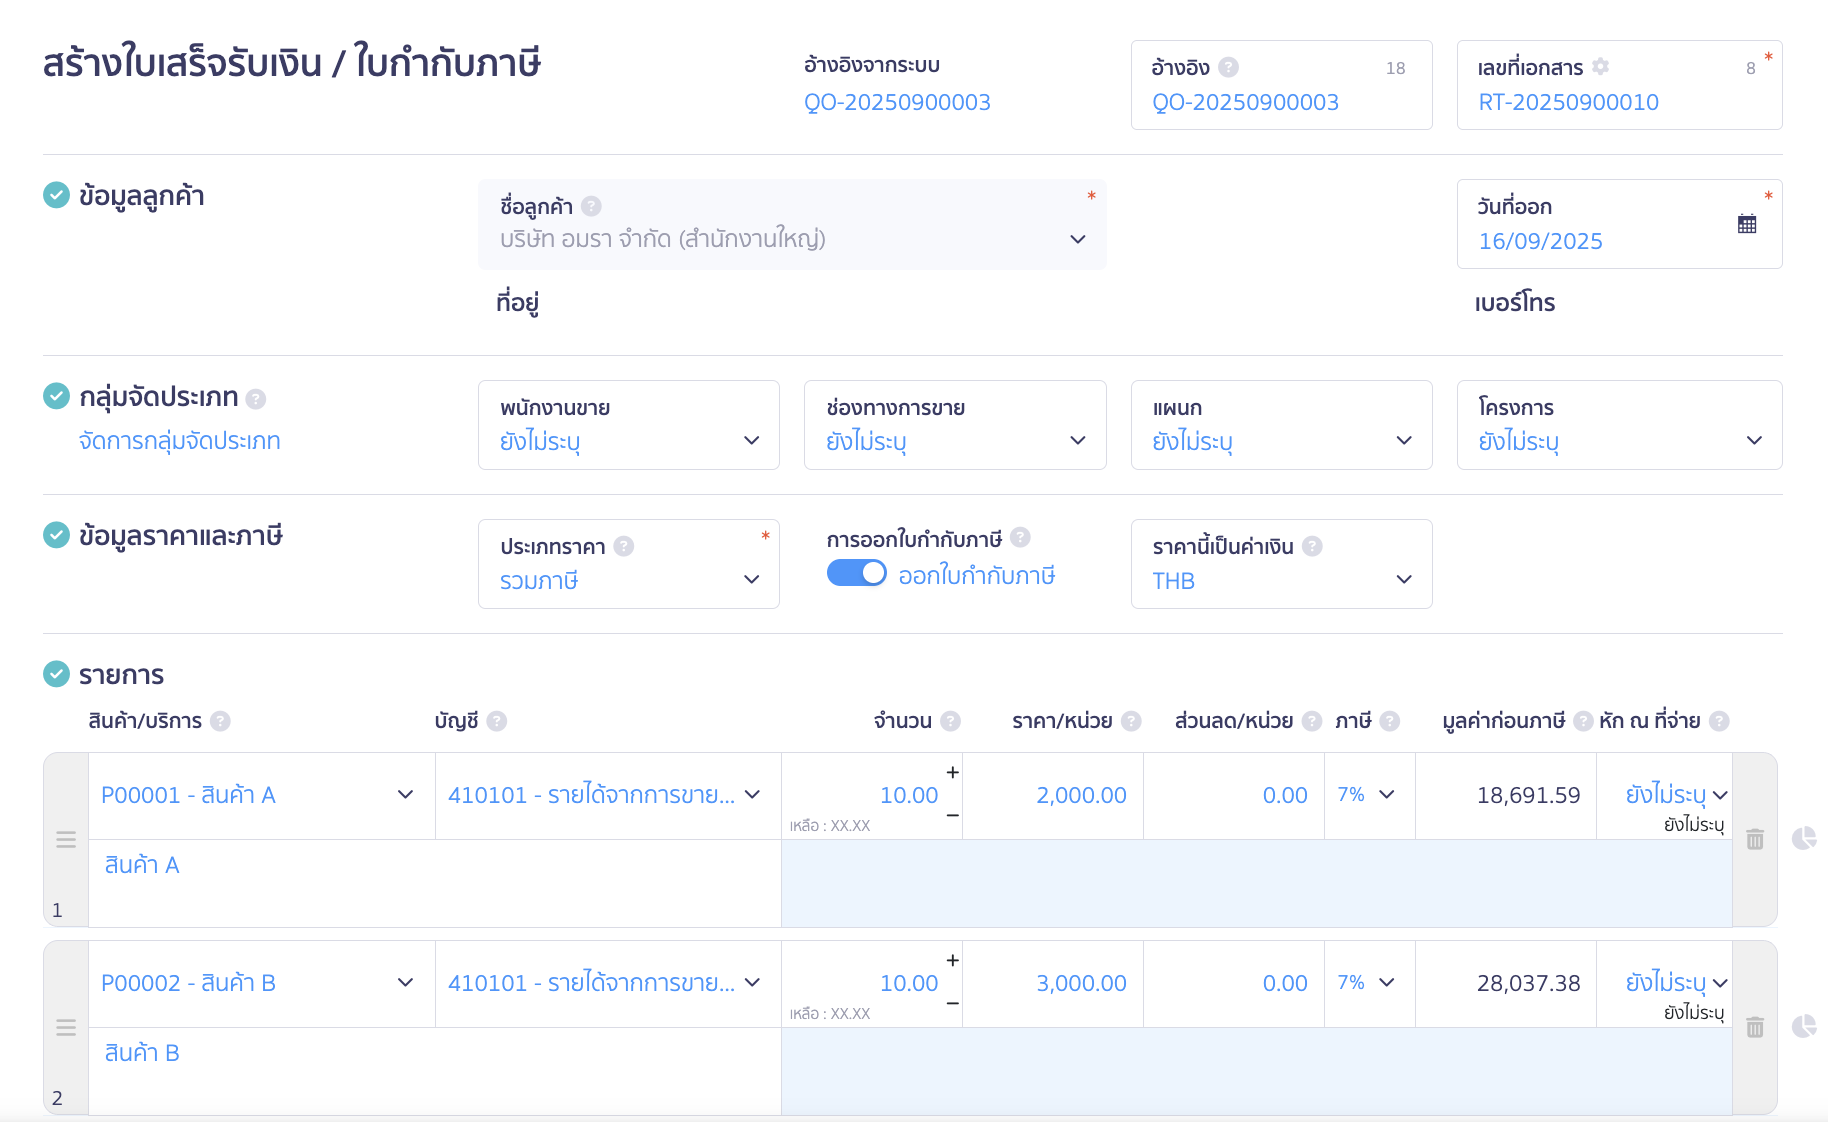
Task: Click the system reference QO-20250900003 link
Action: point(896,102)
